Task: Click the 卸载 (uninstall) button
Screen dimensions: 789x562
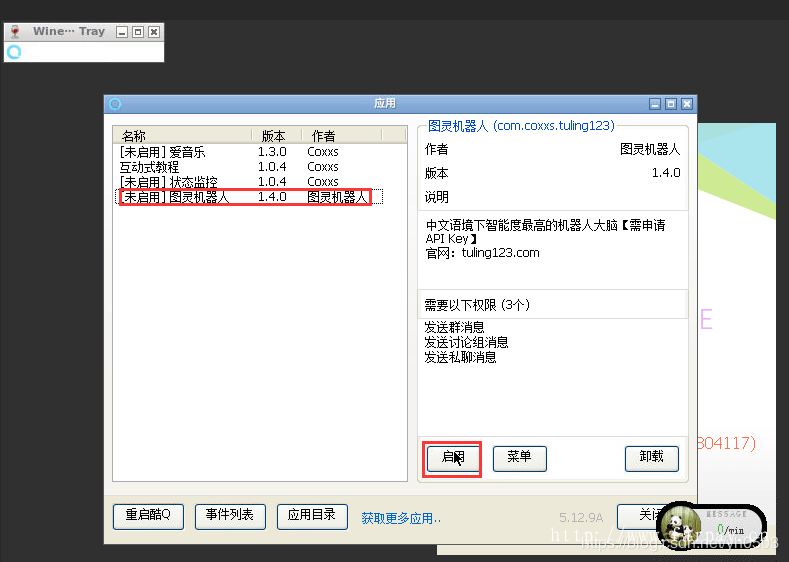Action: click(x=652, y=458)
